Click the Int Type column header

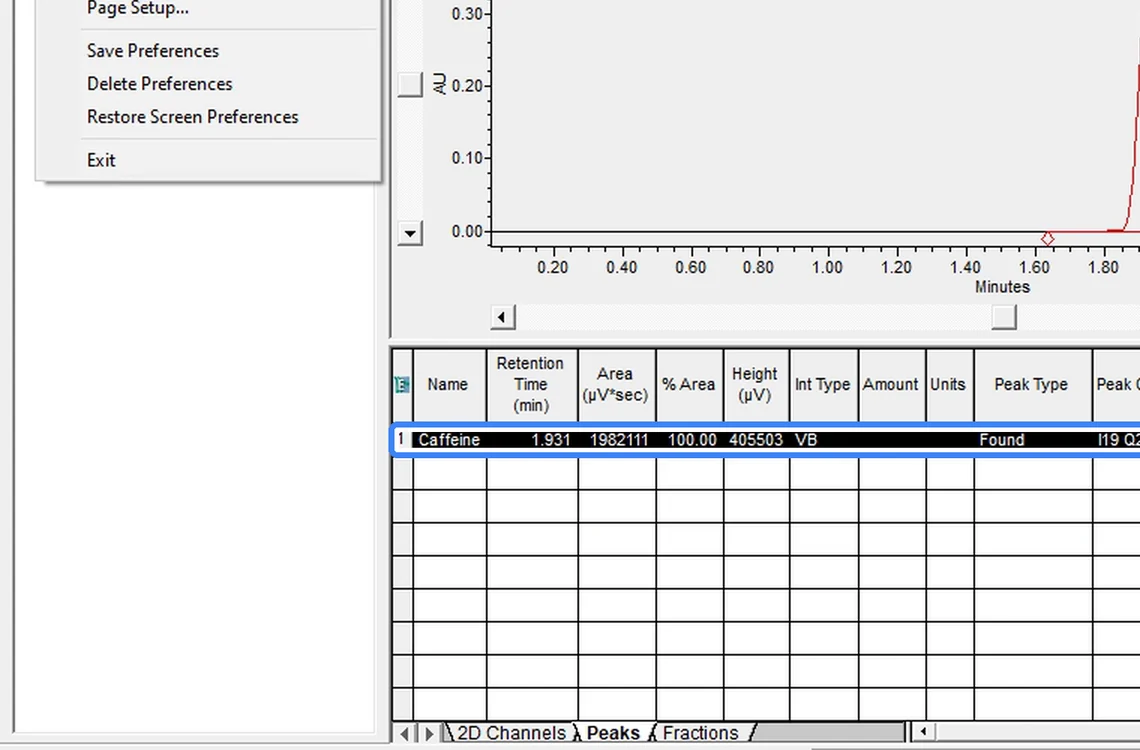823,384
